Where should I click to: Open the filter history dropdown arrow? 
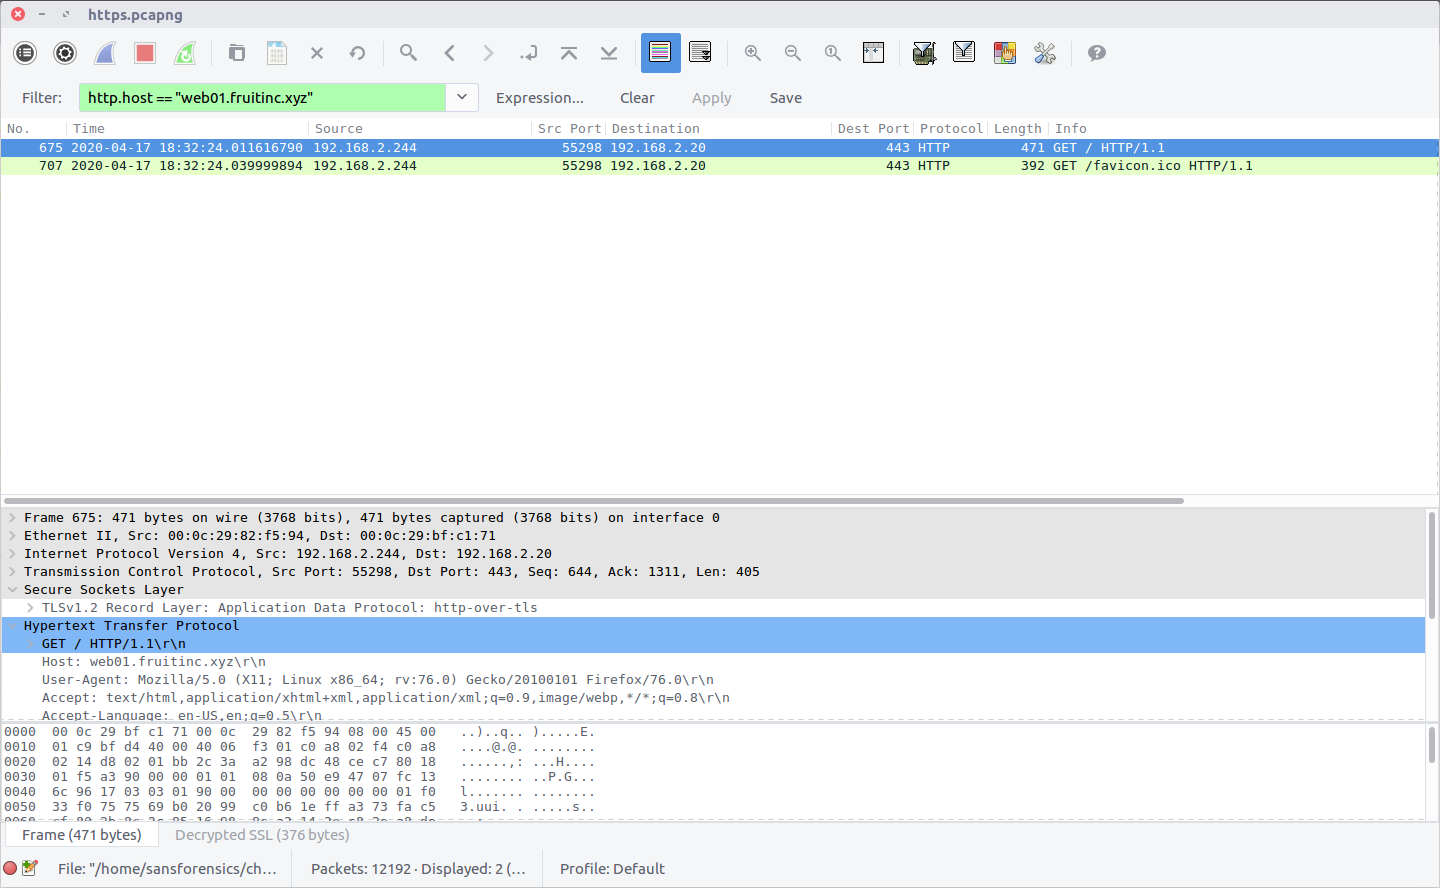point(462,97)
